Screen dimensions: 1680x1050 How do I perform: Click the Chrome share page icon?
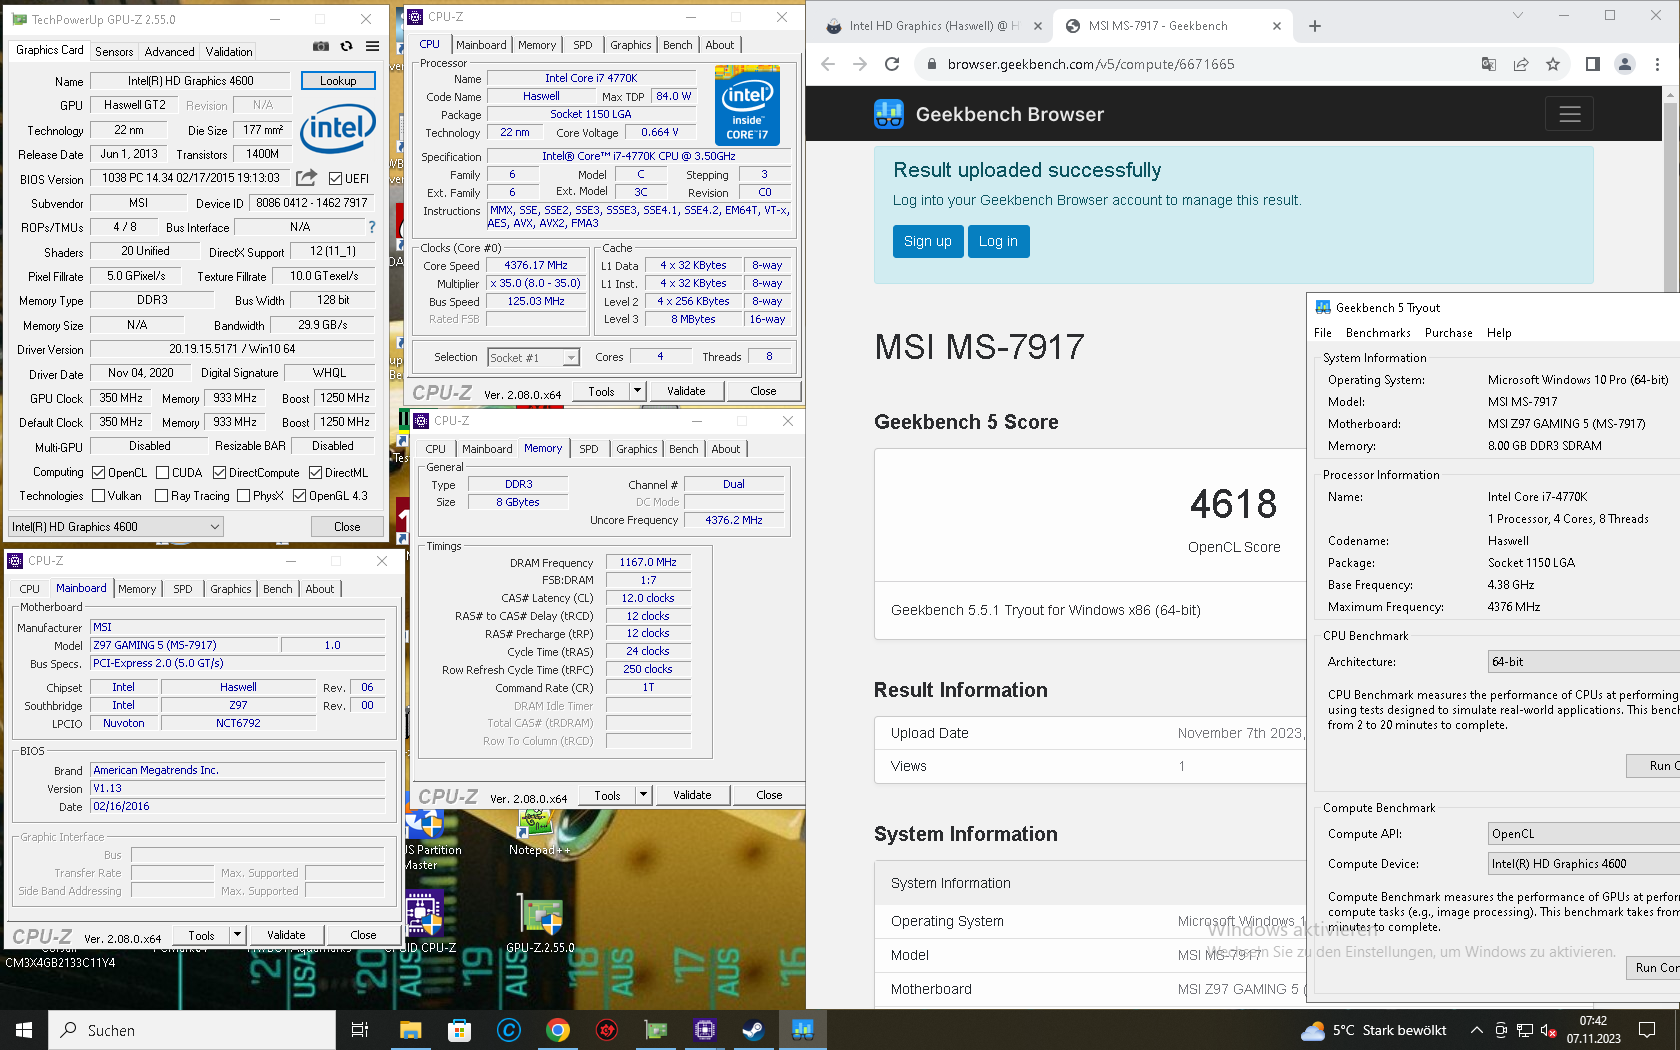click(x=1521, y=64)
